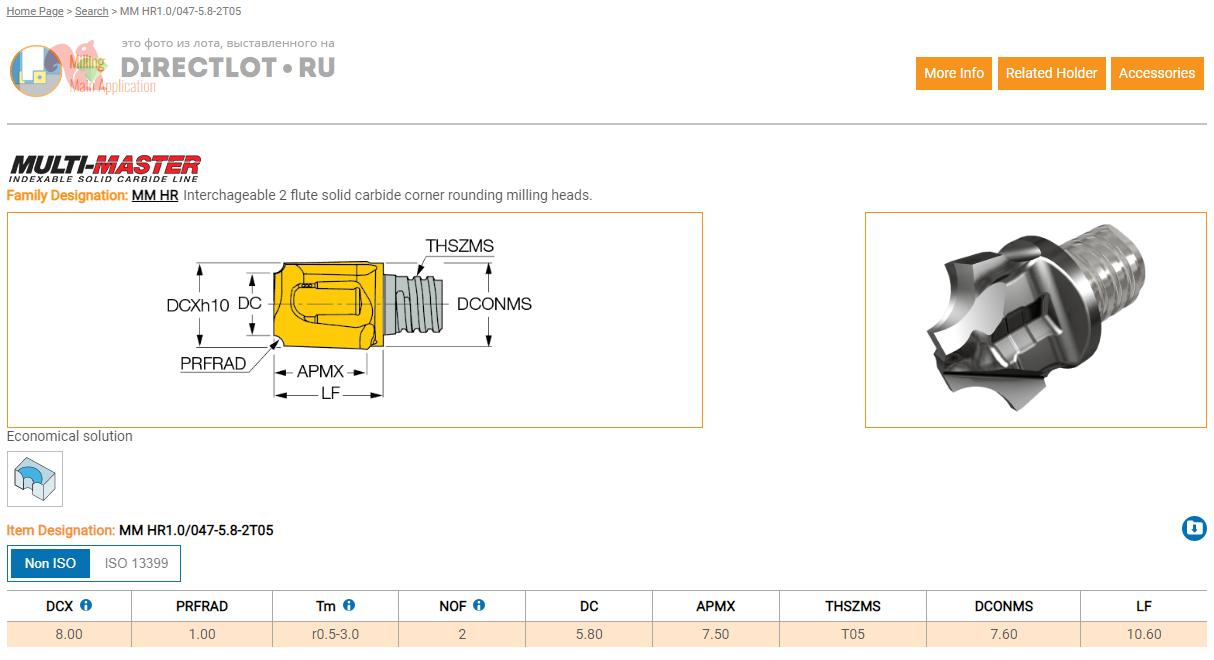This screenshot has width=1214, height=660.
Task: Select the LF value 10.60
Action: (x=1144, y=634)
